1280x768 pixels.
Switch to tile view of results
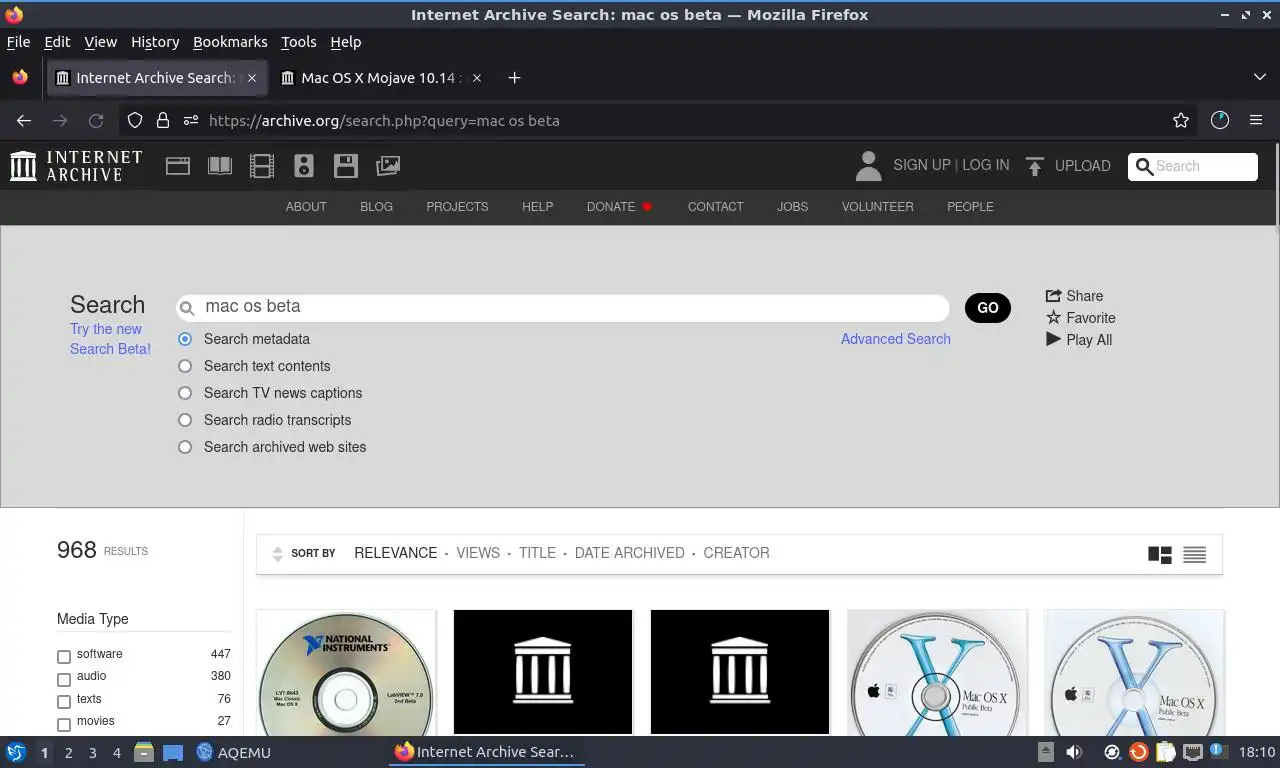click(1160, 554)
